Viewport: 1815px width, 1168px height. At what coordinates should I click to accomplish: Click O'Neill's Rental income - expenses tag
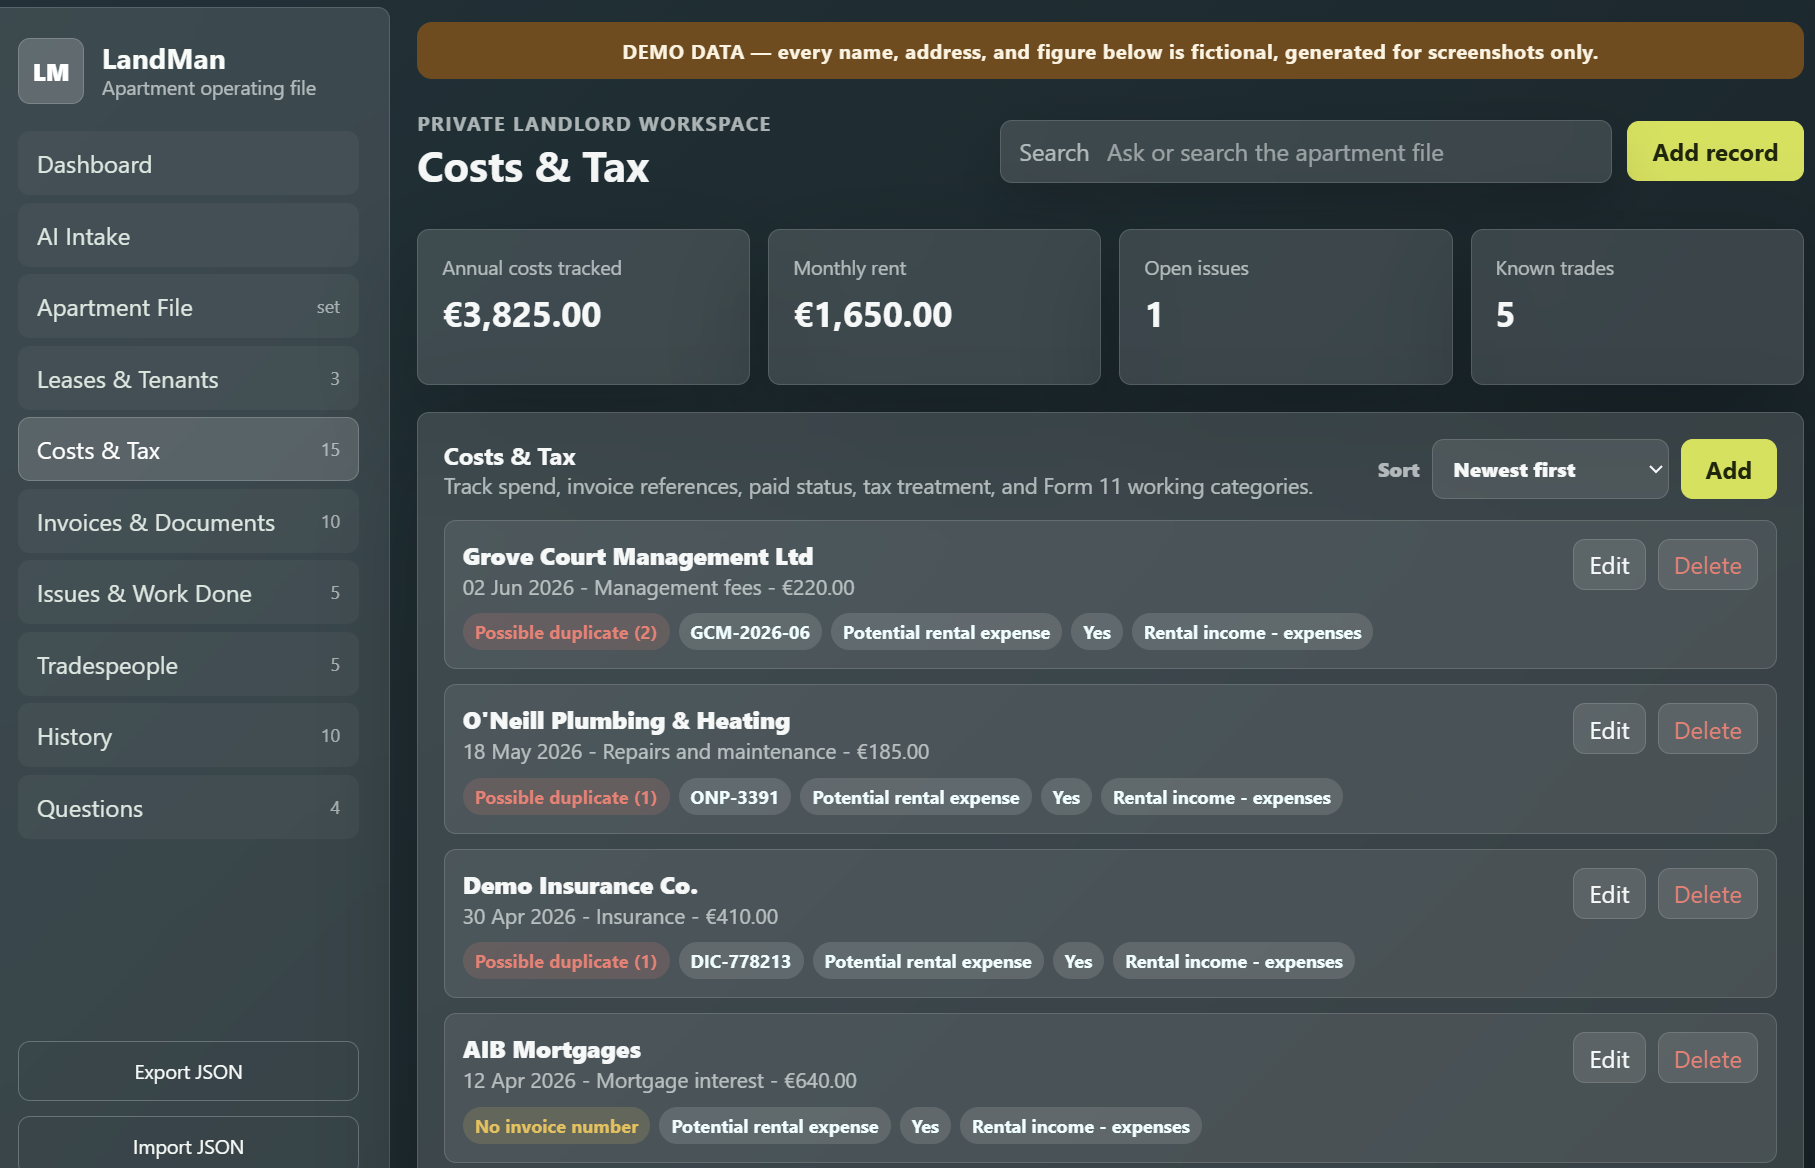[1222, 797]
